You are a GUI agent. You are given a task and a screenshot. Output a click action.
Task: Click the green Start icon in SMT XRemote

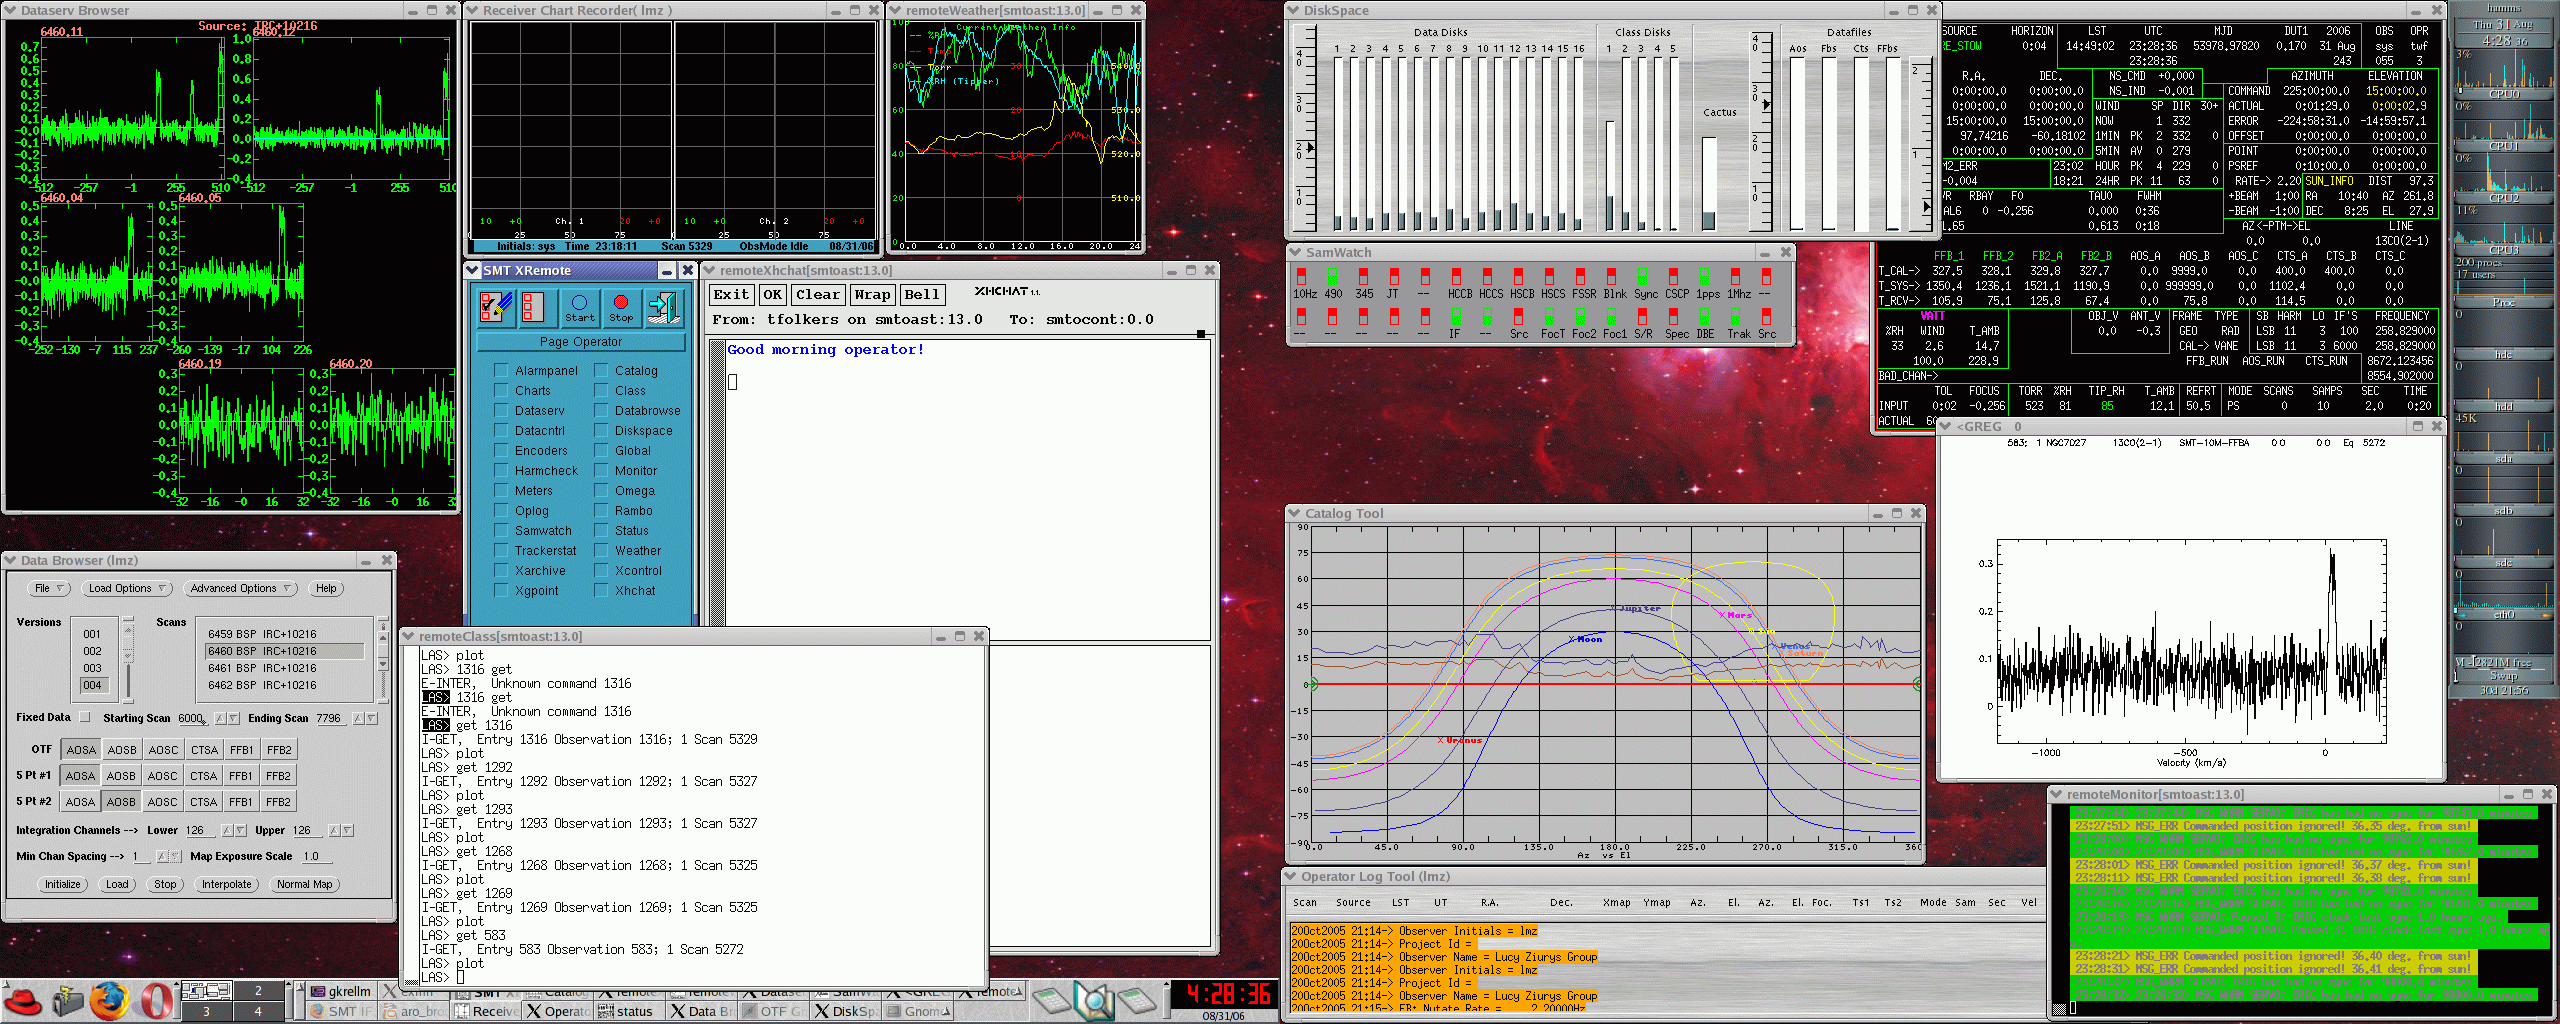pos(579,308)
